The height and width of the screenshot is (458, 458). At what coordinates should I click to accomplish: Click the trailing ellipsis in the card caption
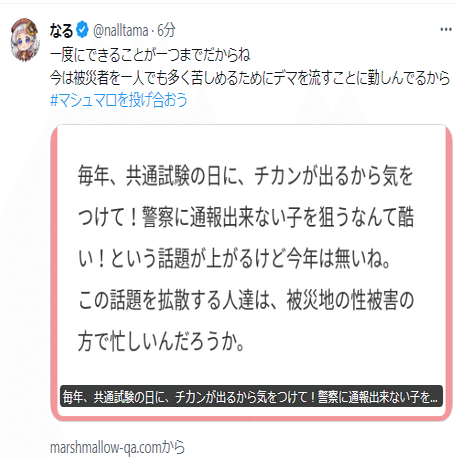click(434, 400)
